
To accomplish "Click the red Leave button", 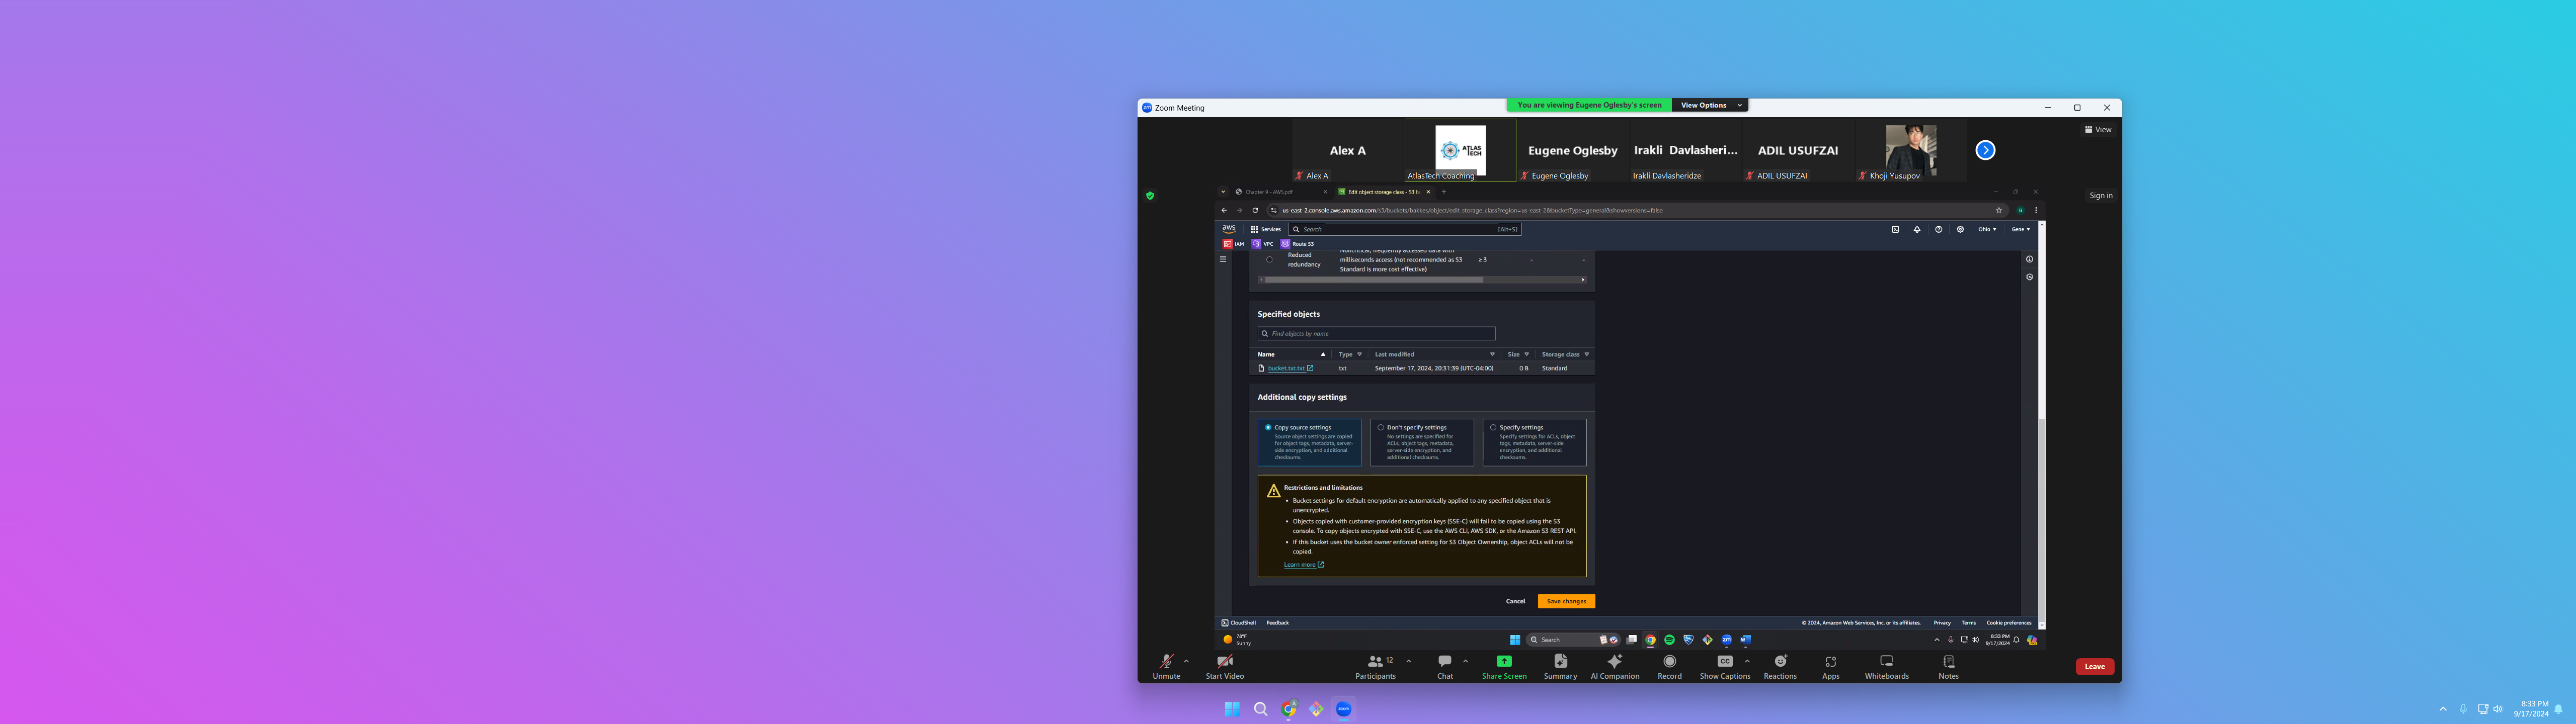I will click(x=2094, y=667).
